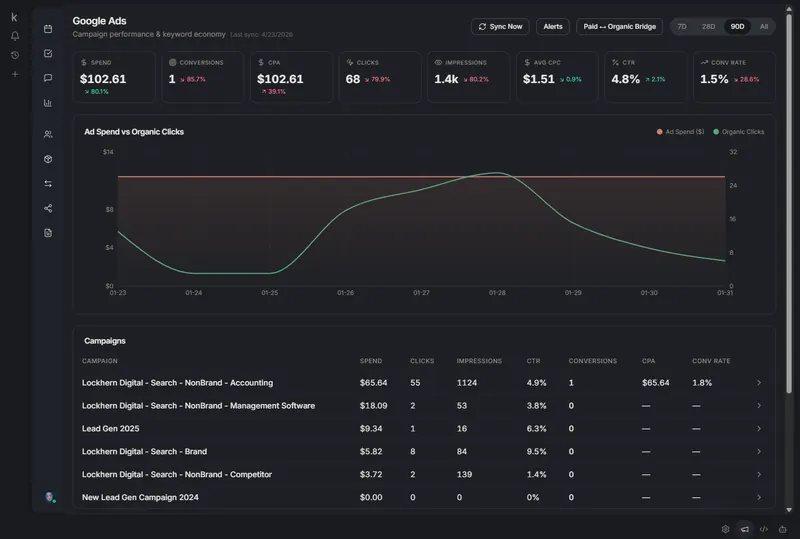The image size is (800, 539).
Task: Select the All time range
Action: 764,27
